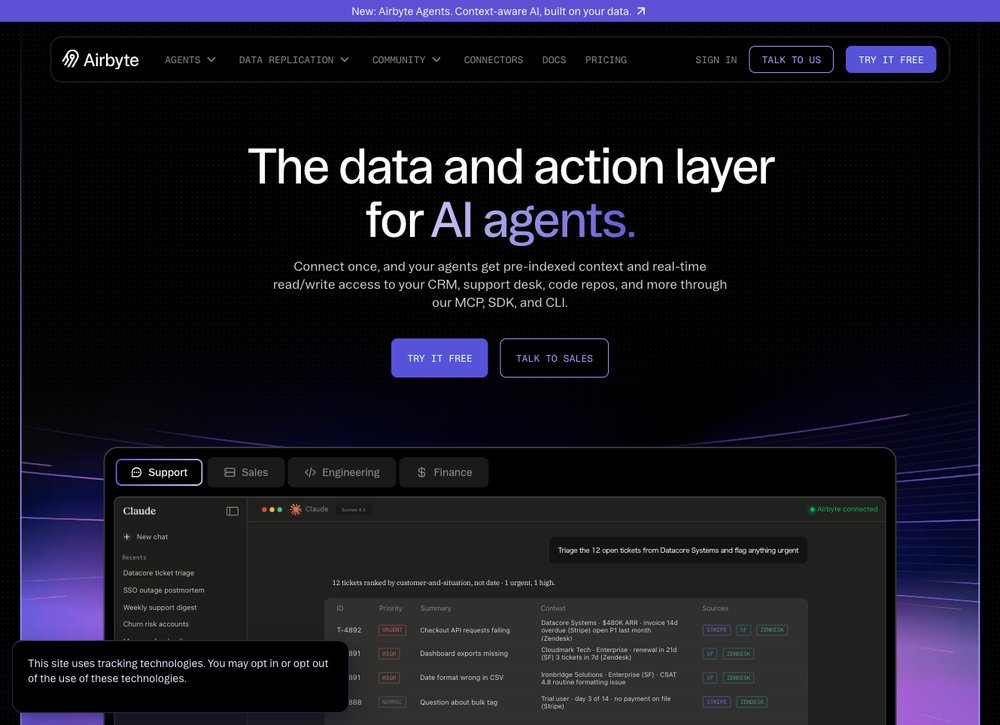Expand the Agents menu chevron

point(212,59)
